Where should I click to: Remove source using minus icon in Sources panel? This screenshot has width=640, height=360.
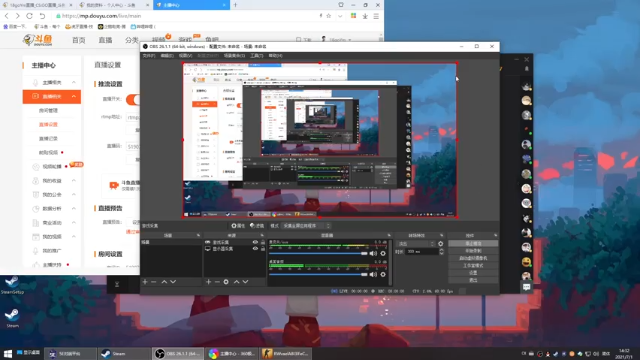point(217,282)
